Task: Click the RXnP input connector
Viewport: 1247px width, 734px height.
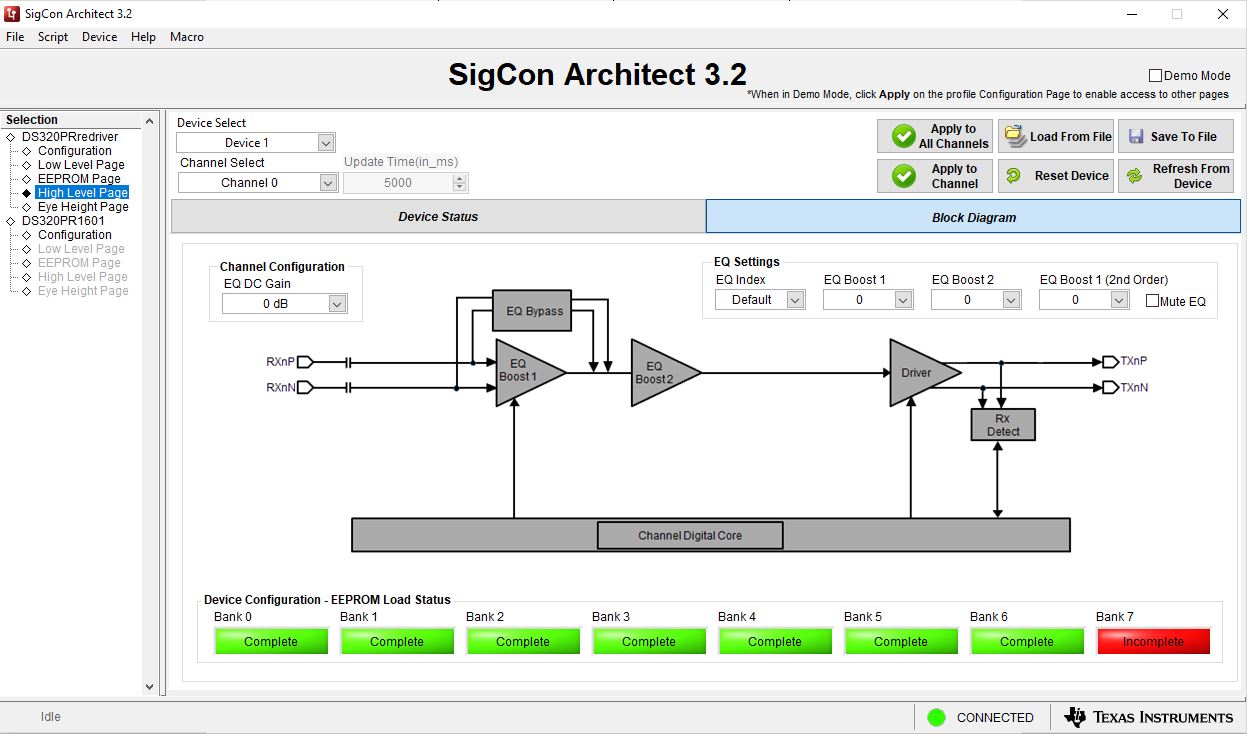Action: tap(305, 361)
